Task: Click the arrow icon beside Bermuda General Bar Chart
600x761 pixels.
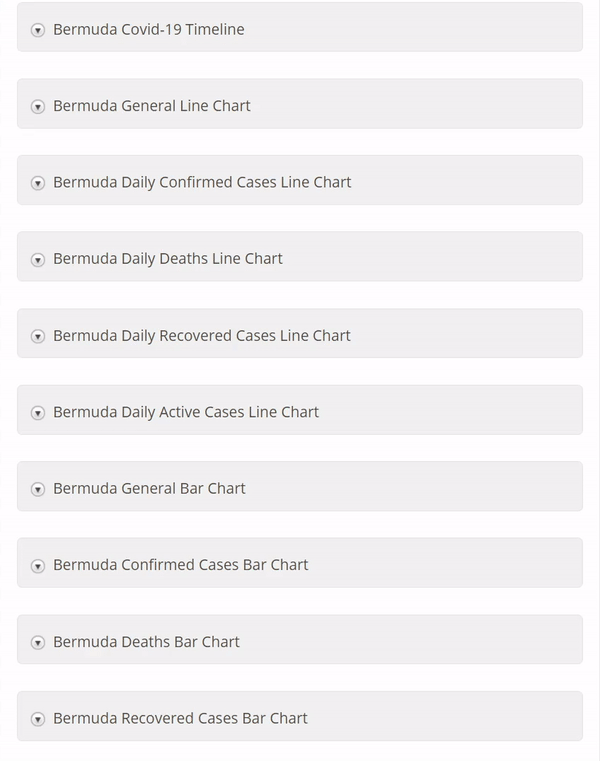Action: tap(38, 489)
